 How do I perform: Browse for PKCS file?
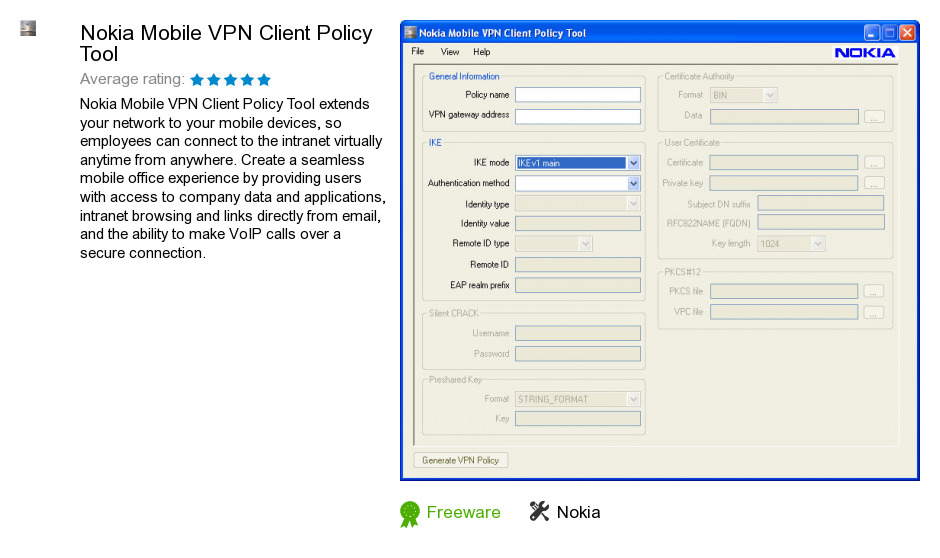pos(874,292)
